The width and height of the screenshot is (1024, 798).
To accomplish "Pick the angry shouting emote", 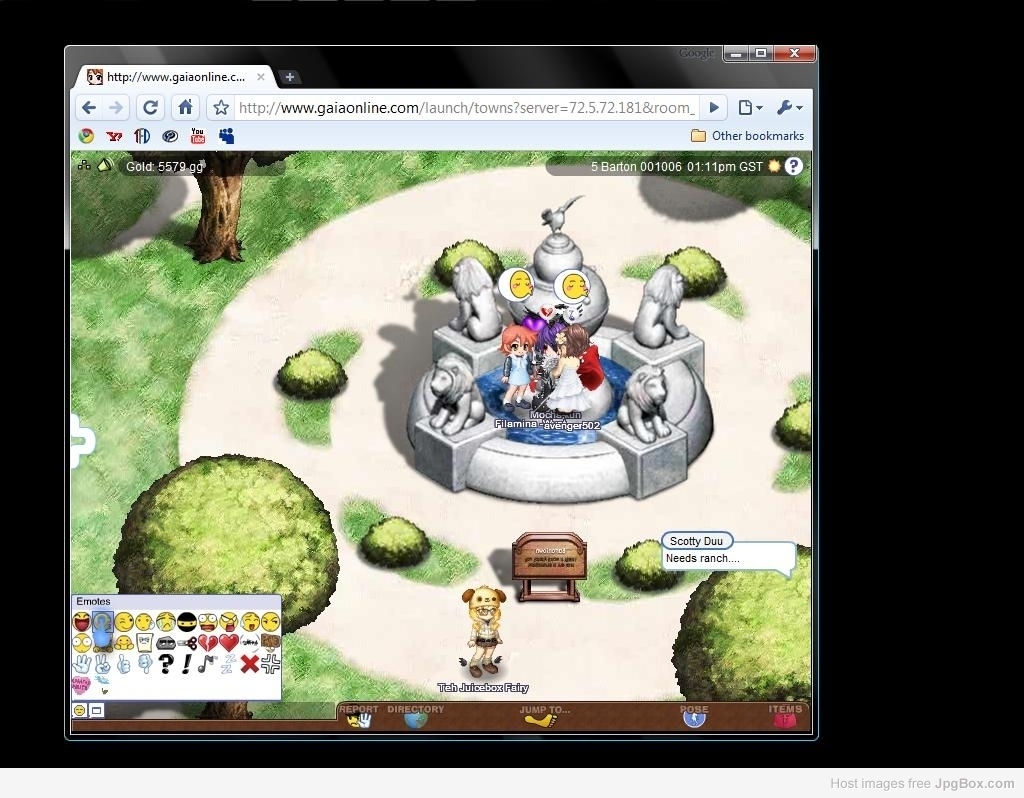I will pyautogui.click(x=229, y=622).
